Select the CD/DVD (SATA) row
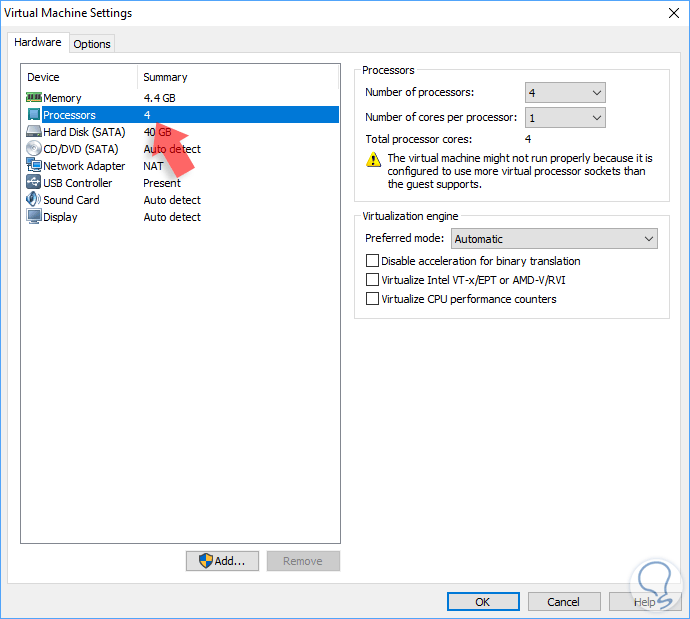 182,149
